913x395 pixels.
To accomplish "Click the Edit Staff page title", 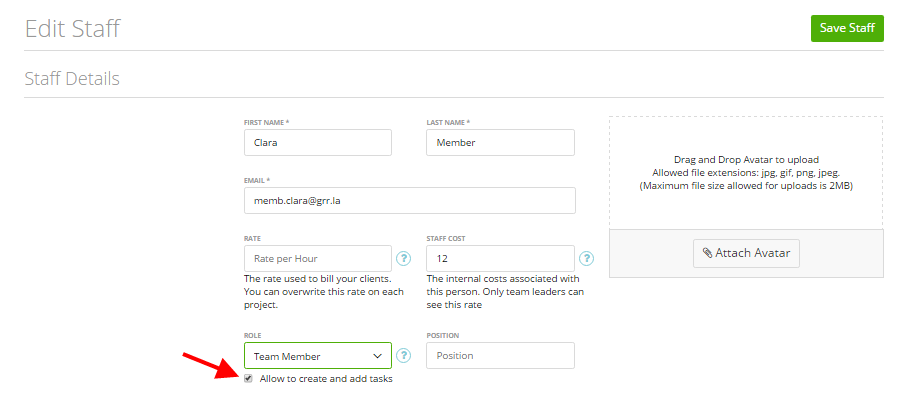I will coord(72,28).
